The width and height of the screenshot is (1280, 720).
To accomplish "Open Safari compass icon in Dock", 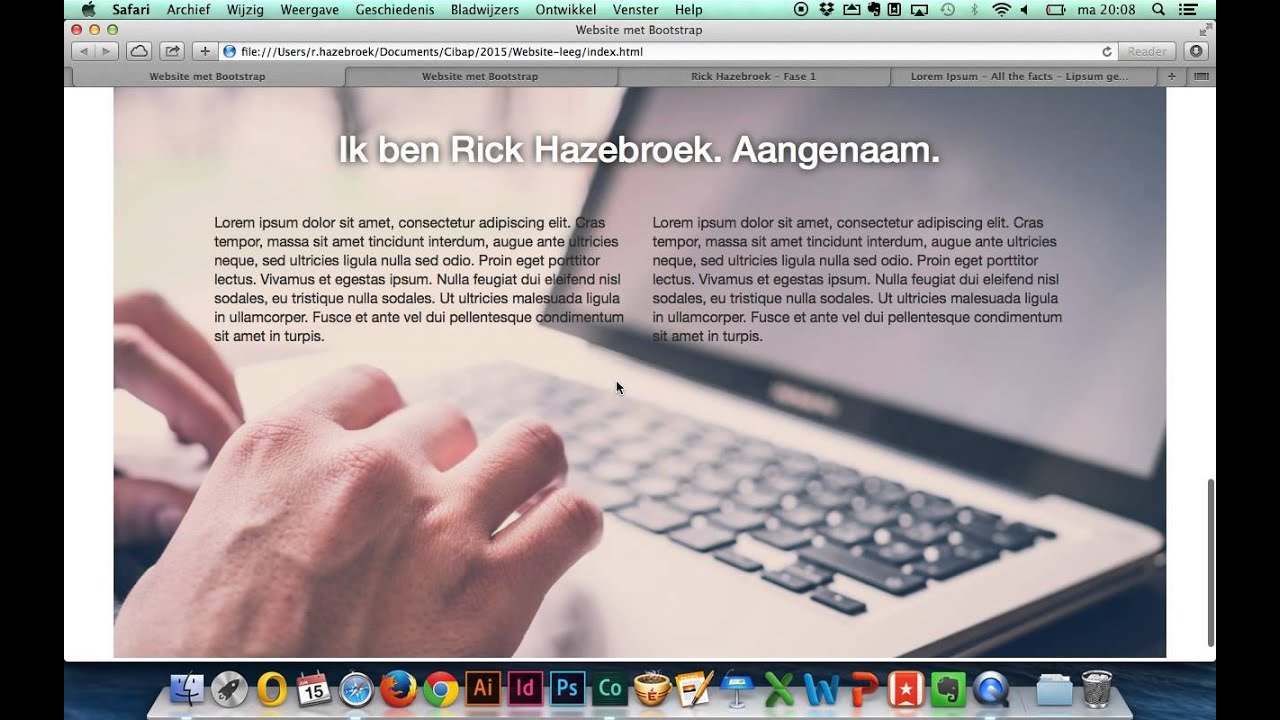I will 356,688.
